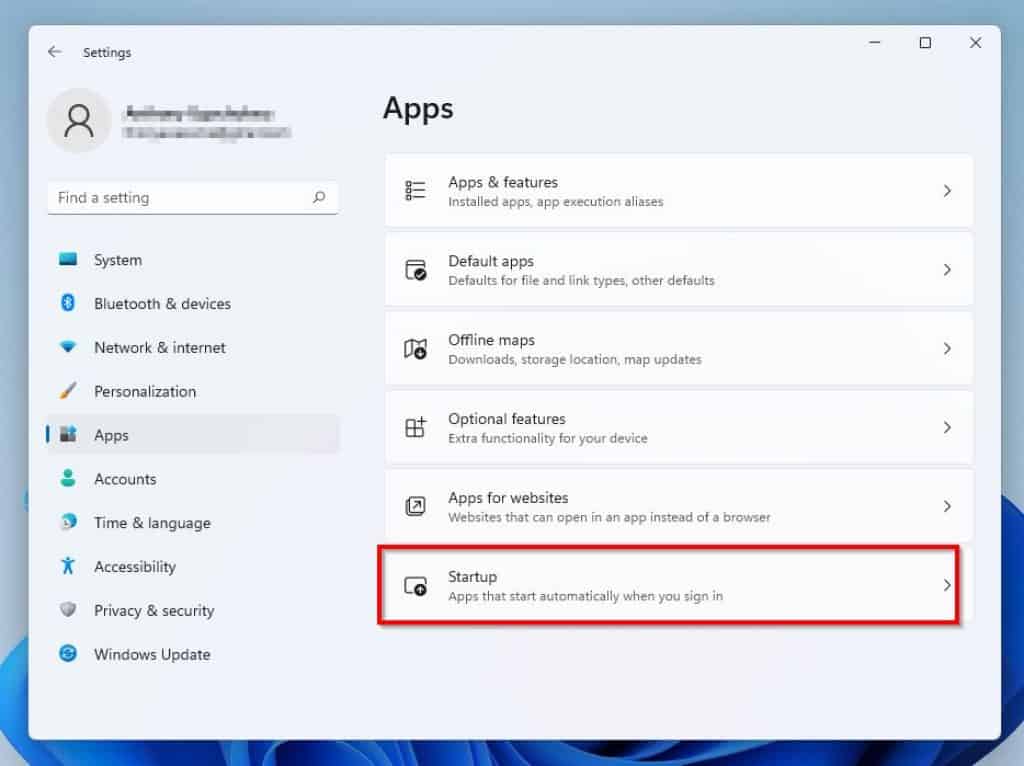Select Personalization in the sidebar

click(x=193, y=391)
